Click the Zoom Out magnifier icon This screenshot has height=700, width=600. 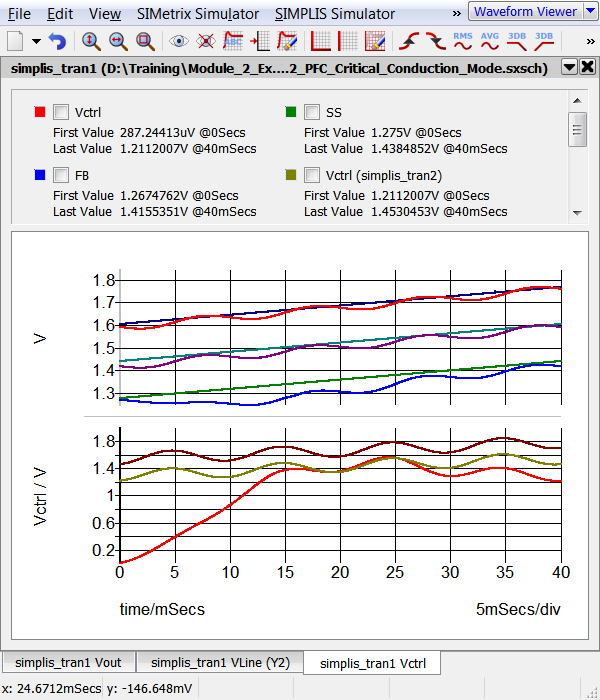(x=118, y=41)
